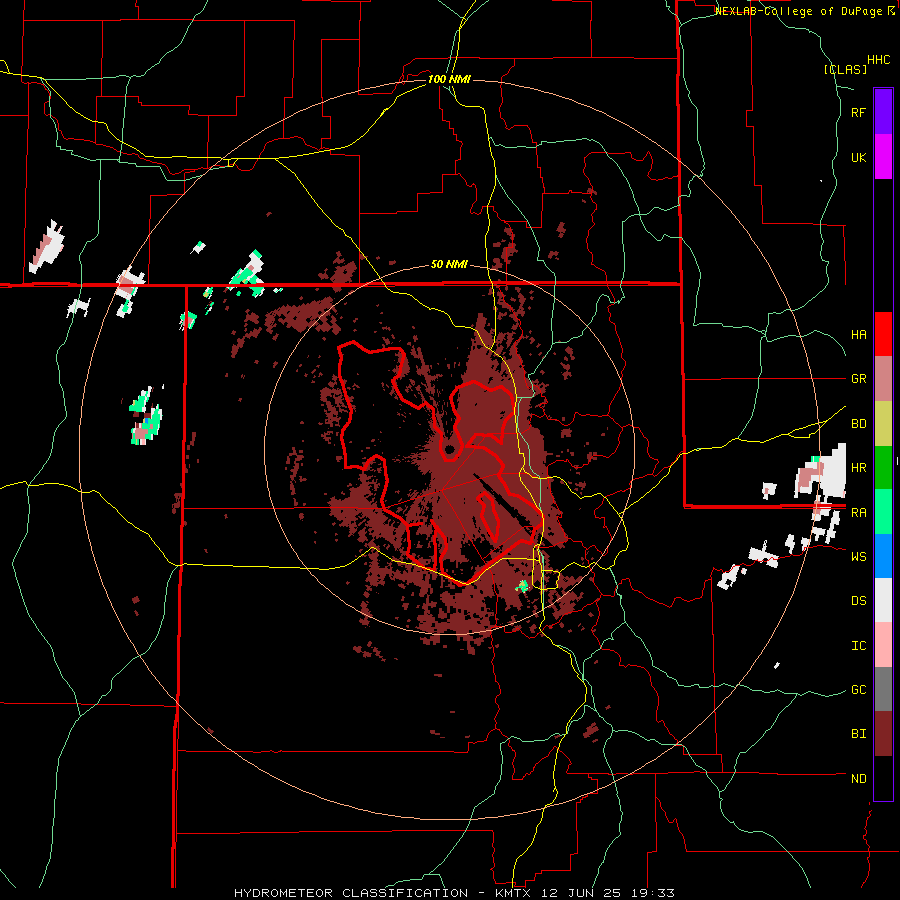Click the BD legend label
The height and width of the screenshot is (900, 900).
858,424
